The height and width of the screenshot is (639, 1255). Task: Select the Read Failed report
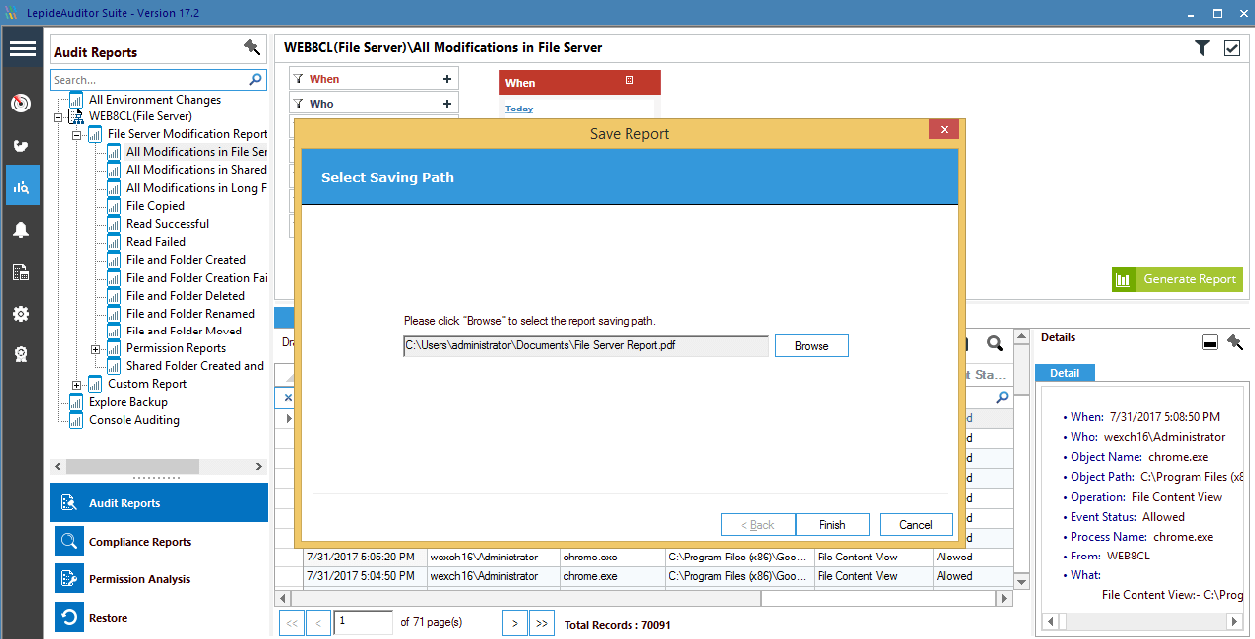point(156,242)
